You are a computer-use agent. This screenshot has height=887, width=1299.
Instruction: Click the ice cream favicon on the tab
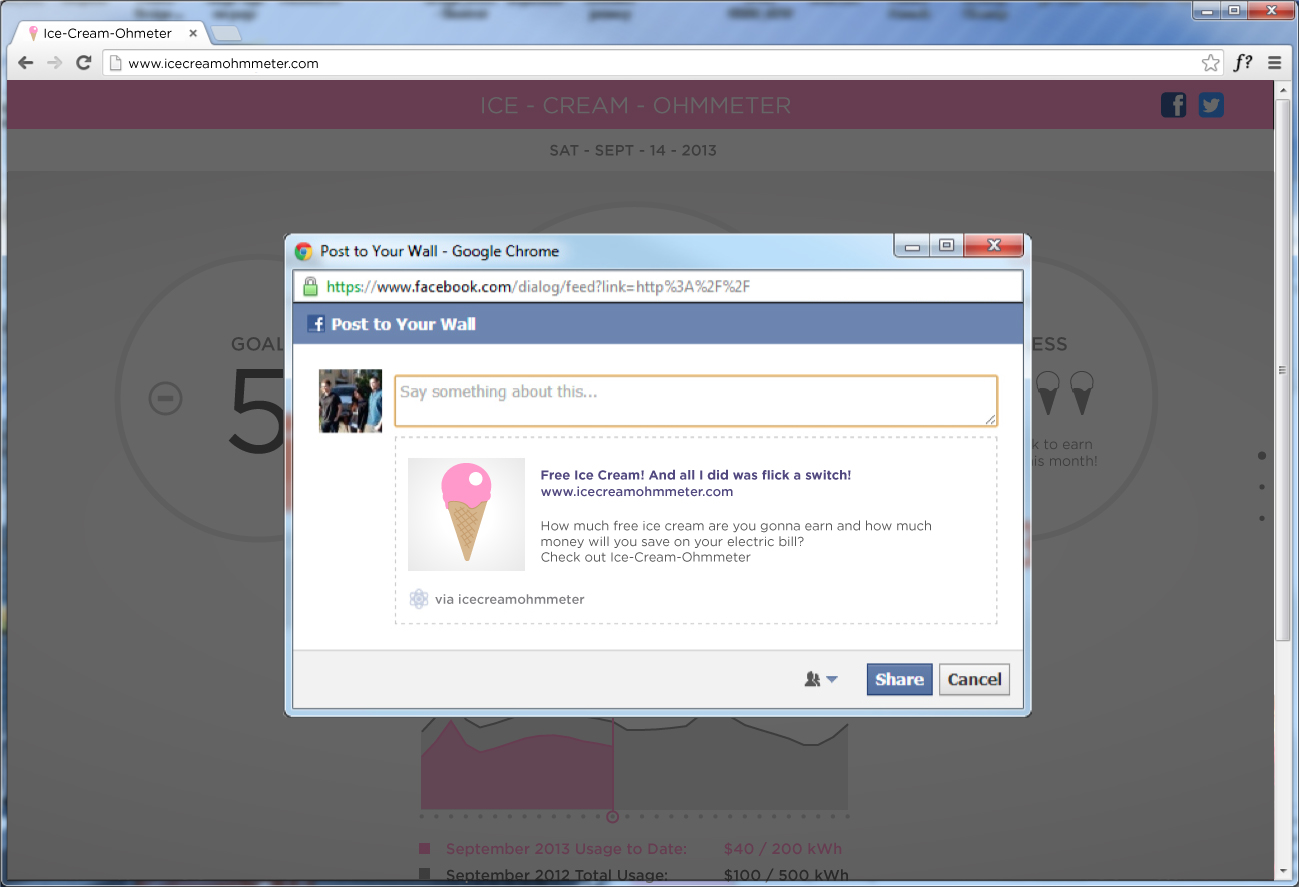coord(33,33)
